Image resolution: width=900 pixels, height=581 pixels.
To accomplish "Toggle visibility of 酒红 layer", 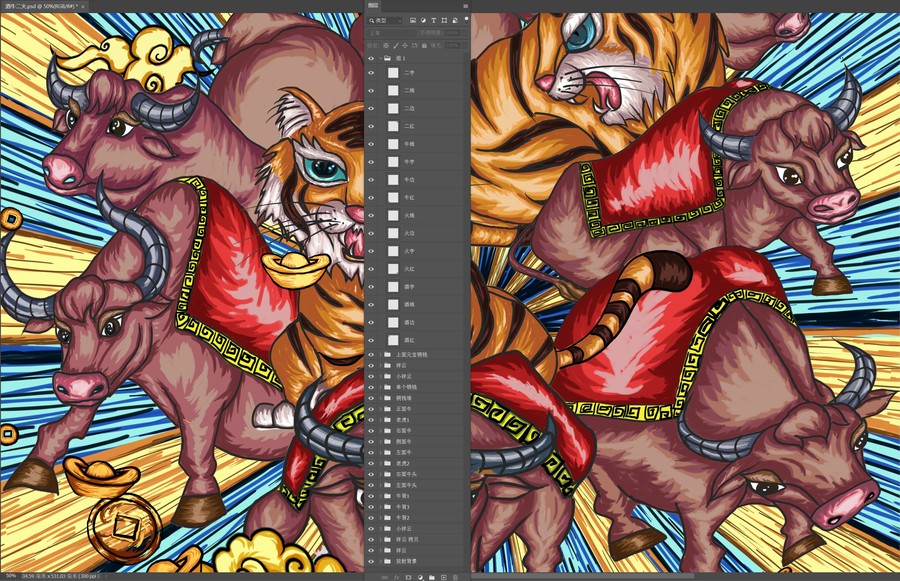I will tap(371, 340).
